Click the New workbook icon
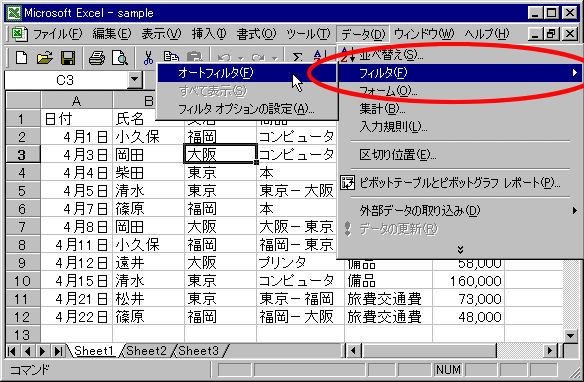 pyautogui.click(x=21, y=58)
